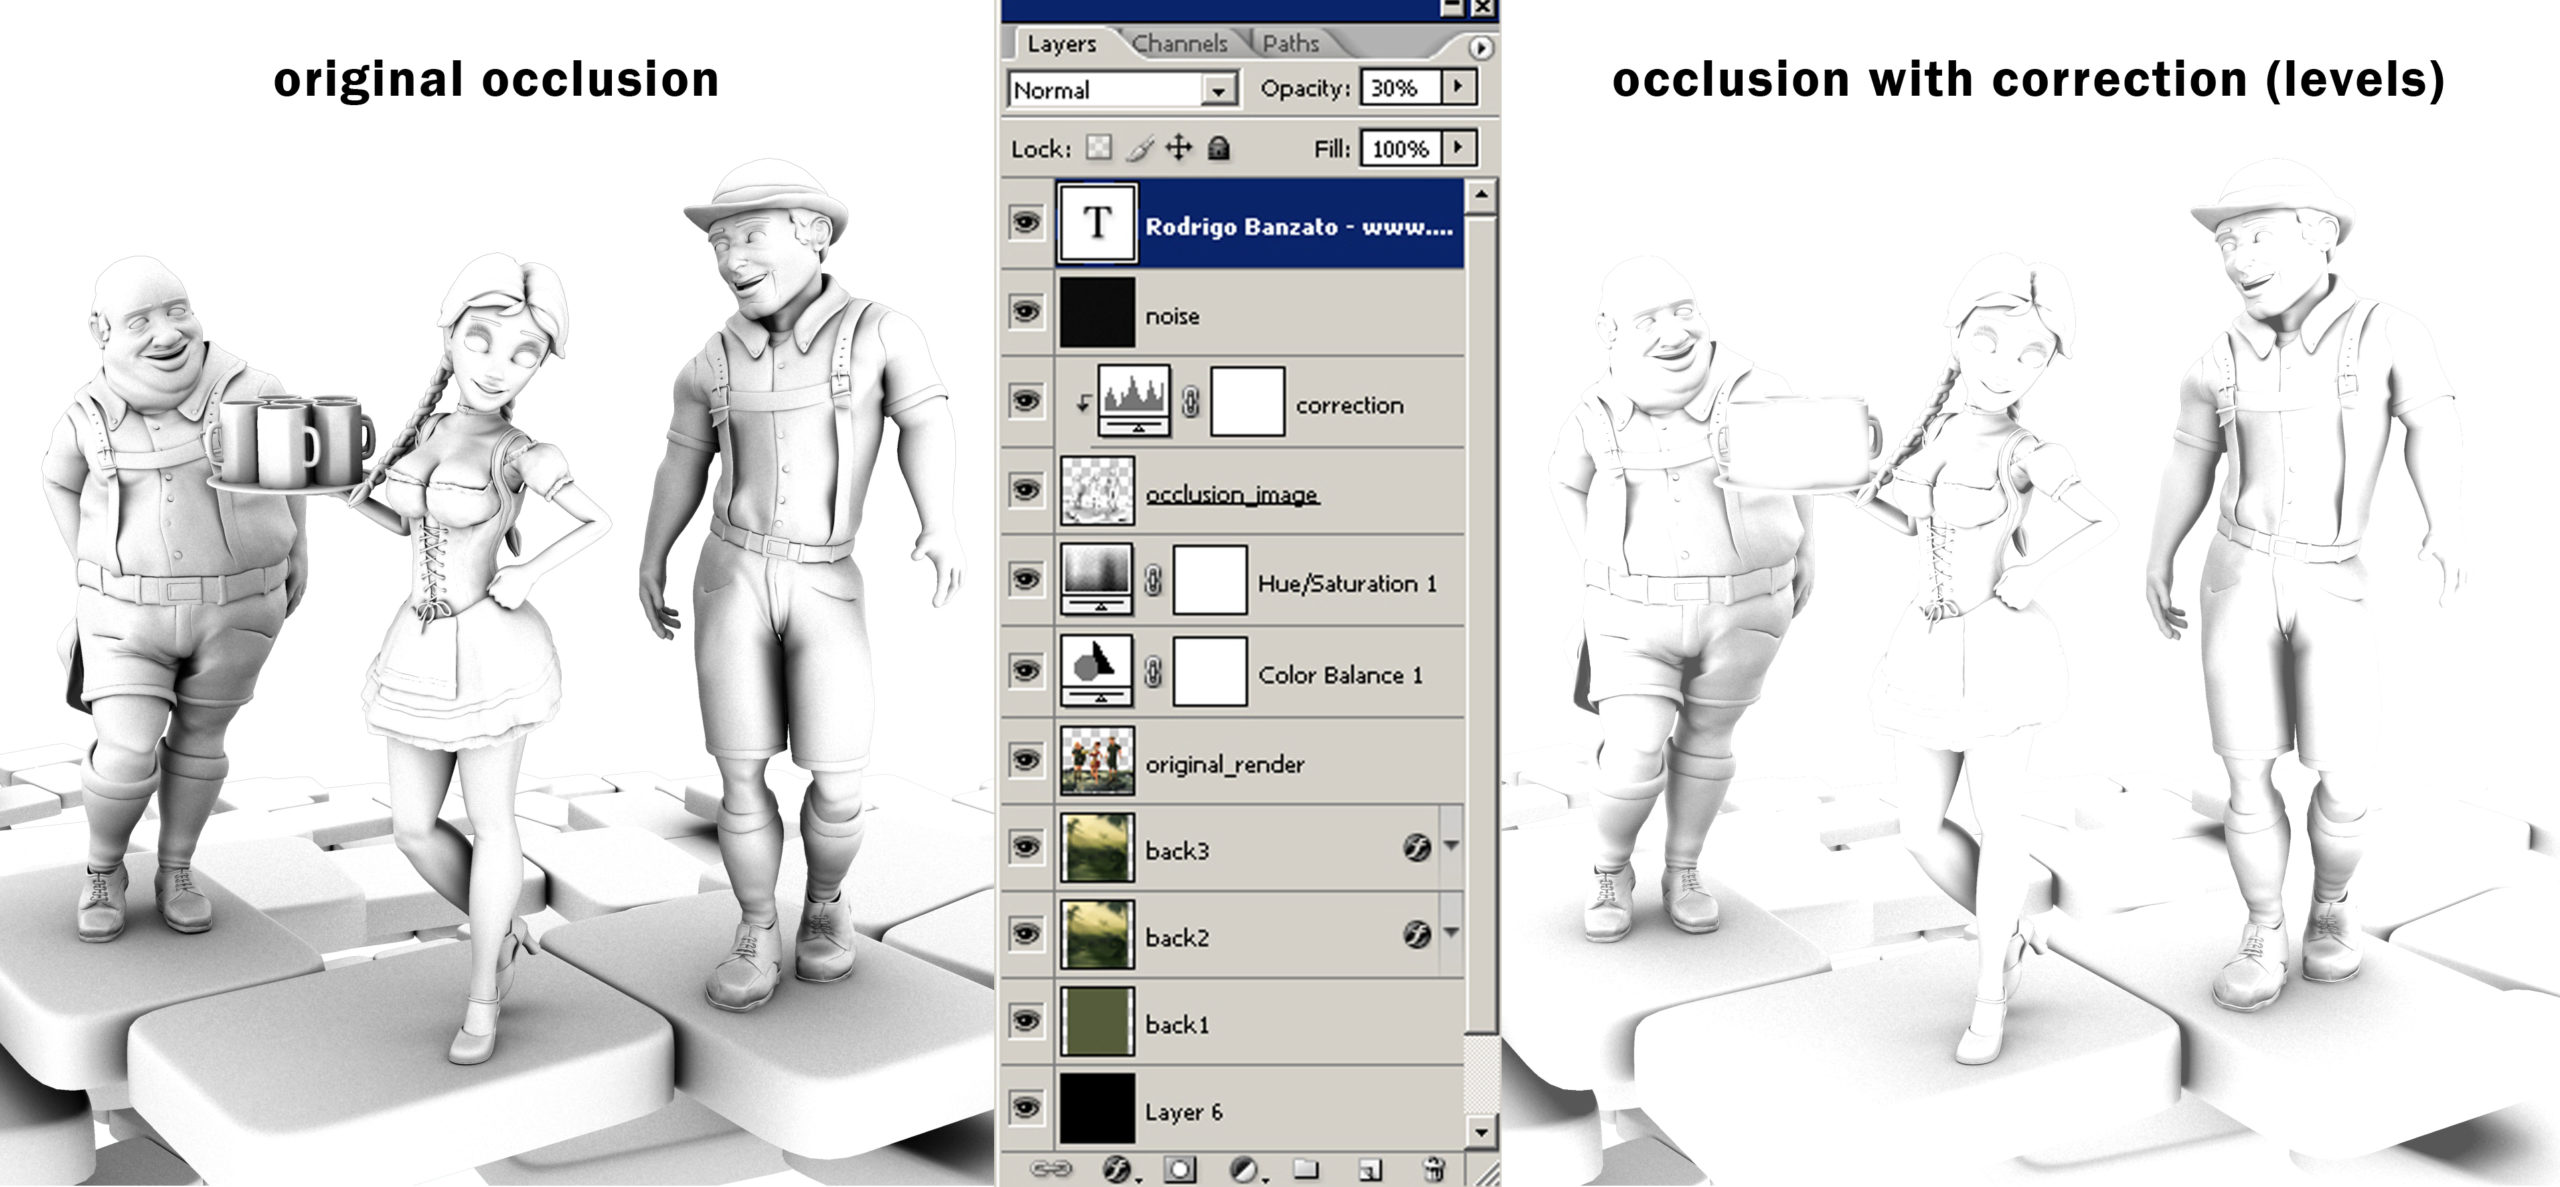Toggle visibility of the original_render layer

coord(1026,760)
